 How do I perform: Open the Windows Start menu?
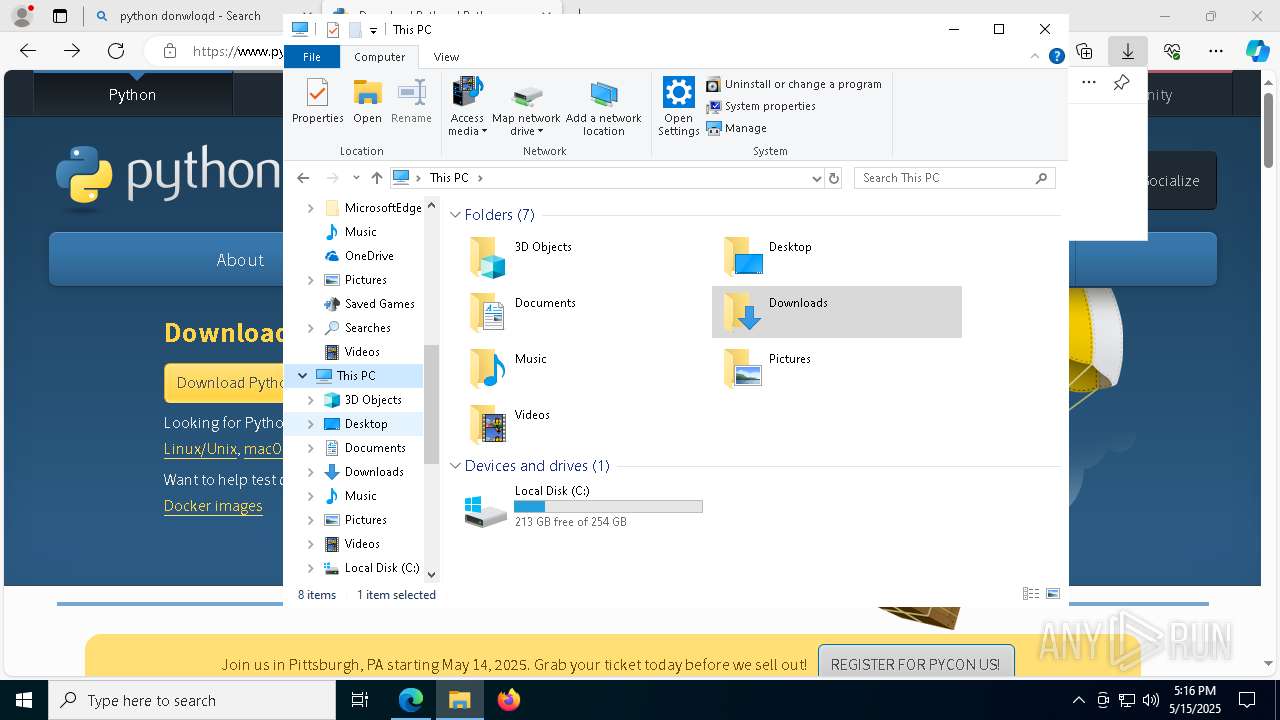24,700
